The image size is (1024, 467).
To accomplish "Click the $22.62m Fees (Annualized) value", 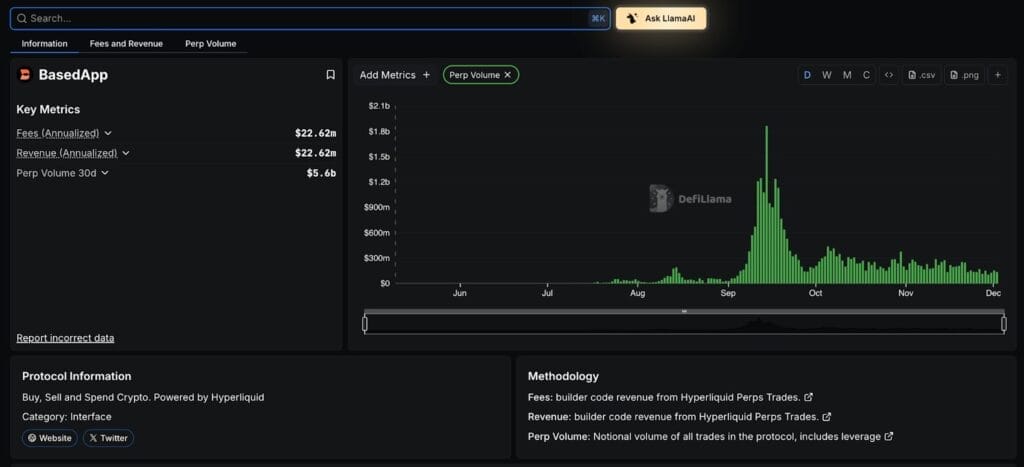I will (x=315, y=133).
